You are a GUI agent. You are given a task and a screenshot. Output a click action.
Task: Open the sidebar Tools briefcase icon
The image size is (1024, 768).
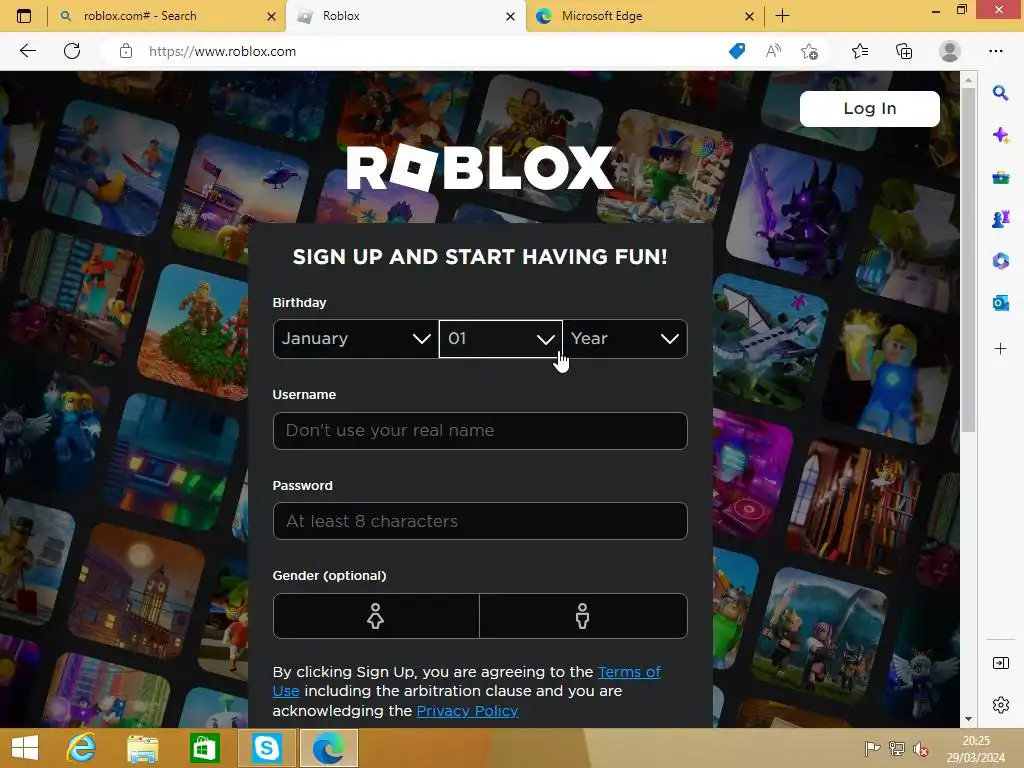1000,177
